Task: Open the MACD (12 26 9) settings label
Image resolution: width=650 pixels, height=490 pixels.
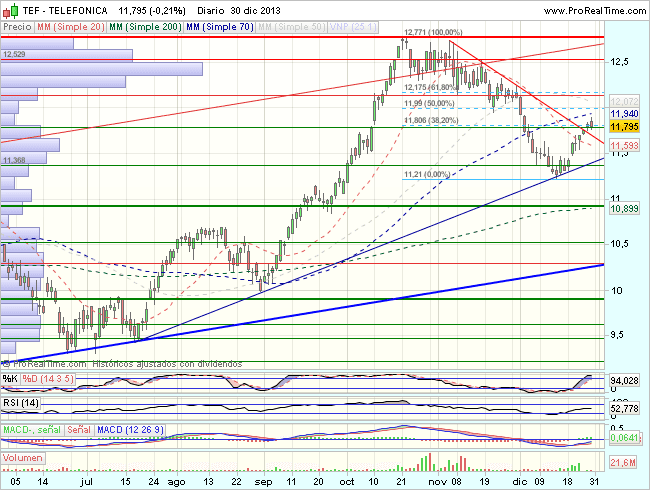Action: pos(131,430)
